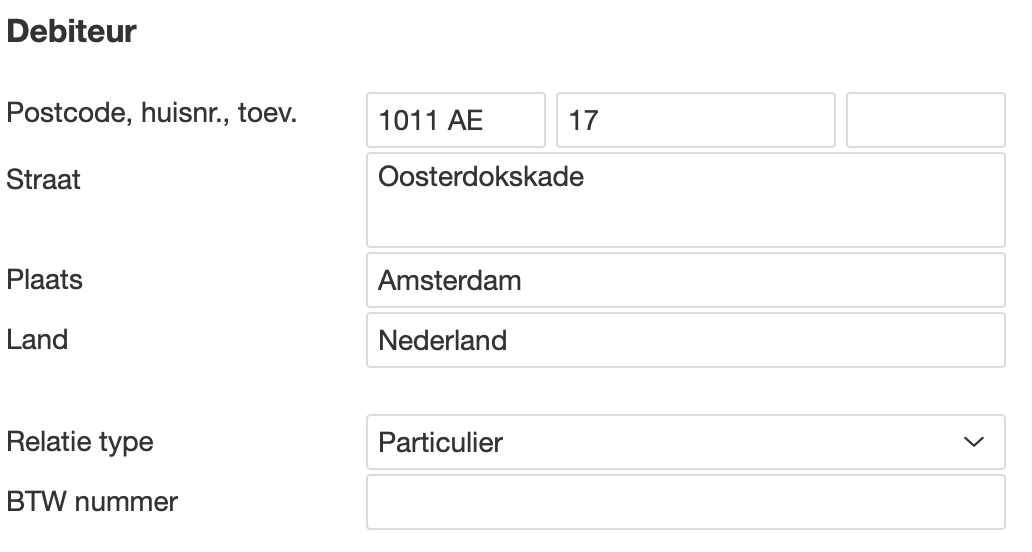
Task: Click the BTW nummer label
Action: click(92, 500)
